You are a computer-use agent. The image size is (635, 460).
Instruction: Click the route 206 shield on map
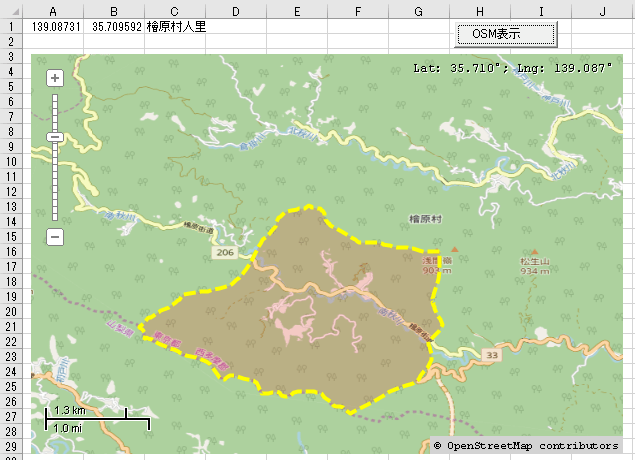225,252
